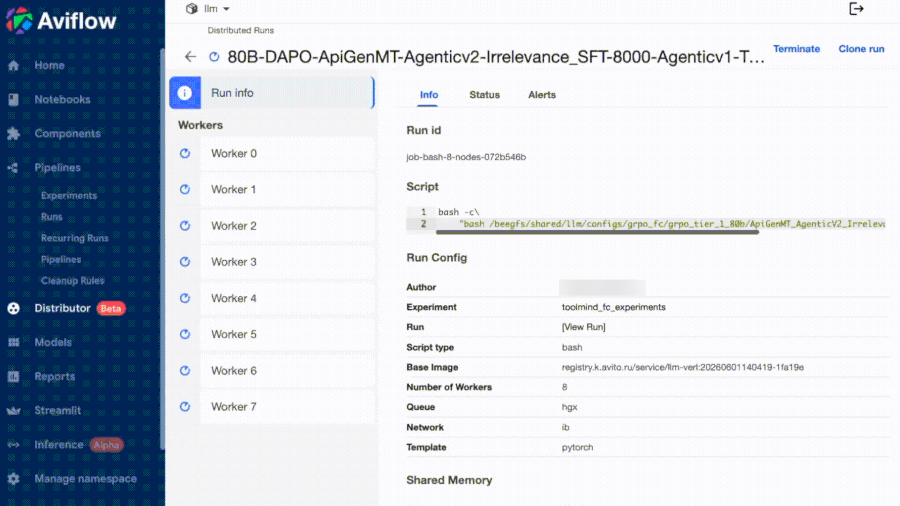Click the run status spinner icon beside title

214,57
